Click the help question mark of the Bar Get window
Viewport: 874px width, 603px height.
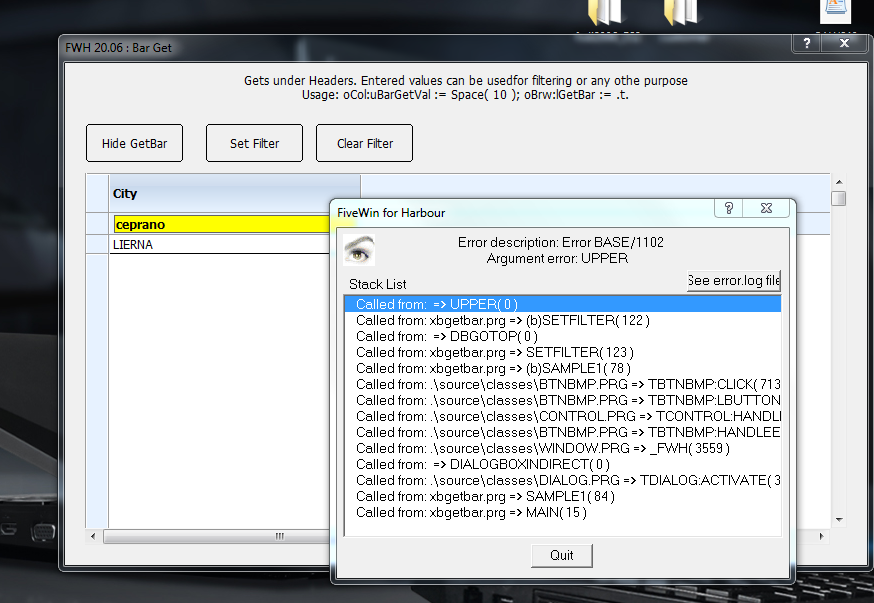807,43
